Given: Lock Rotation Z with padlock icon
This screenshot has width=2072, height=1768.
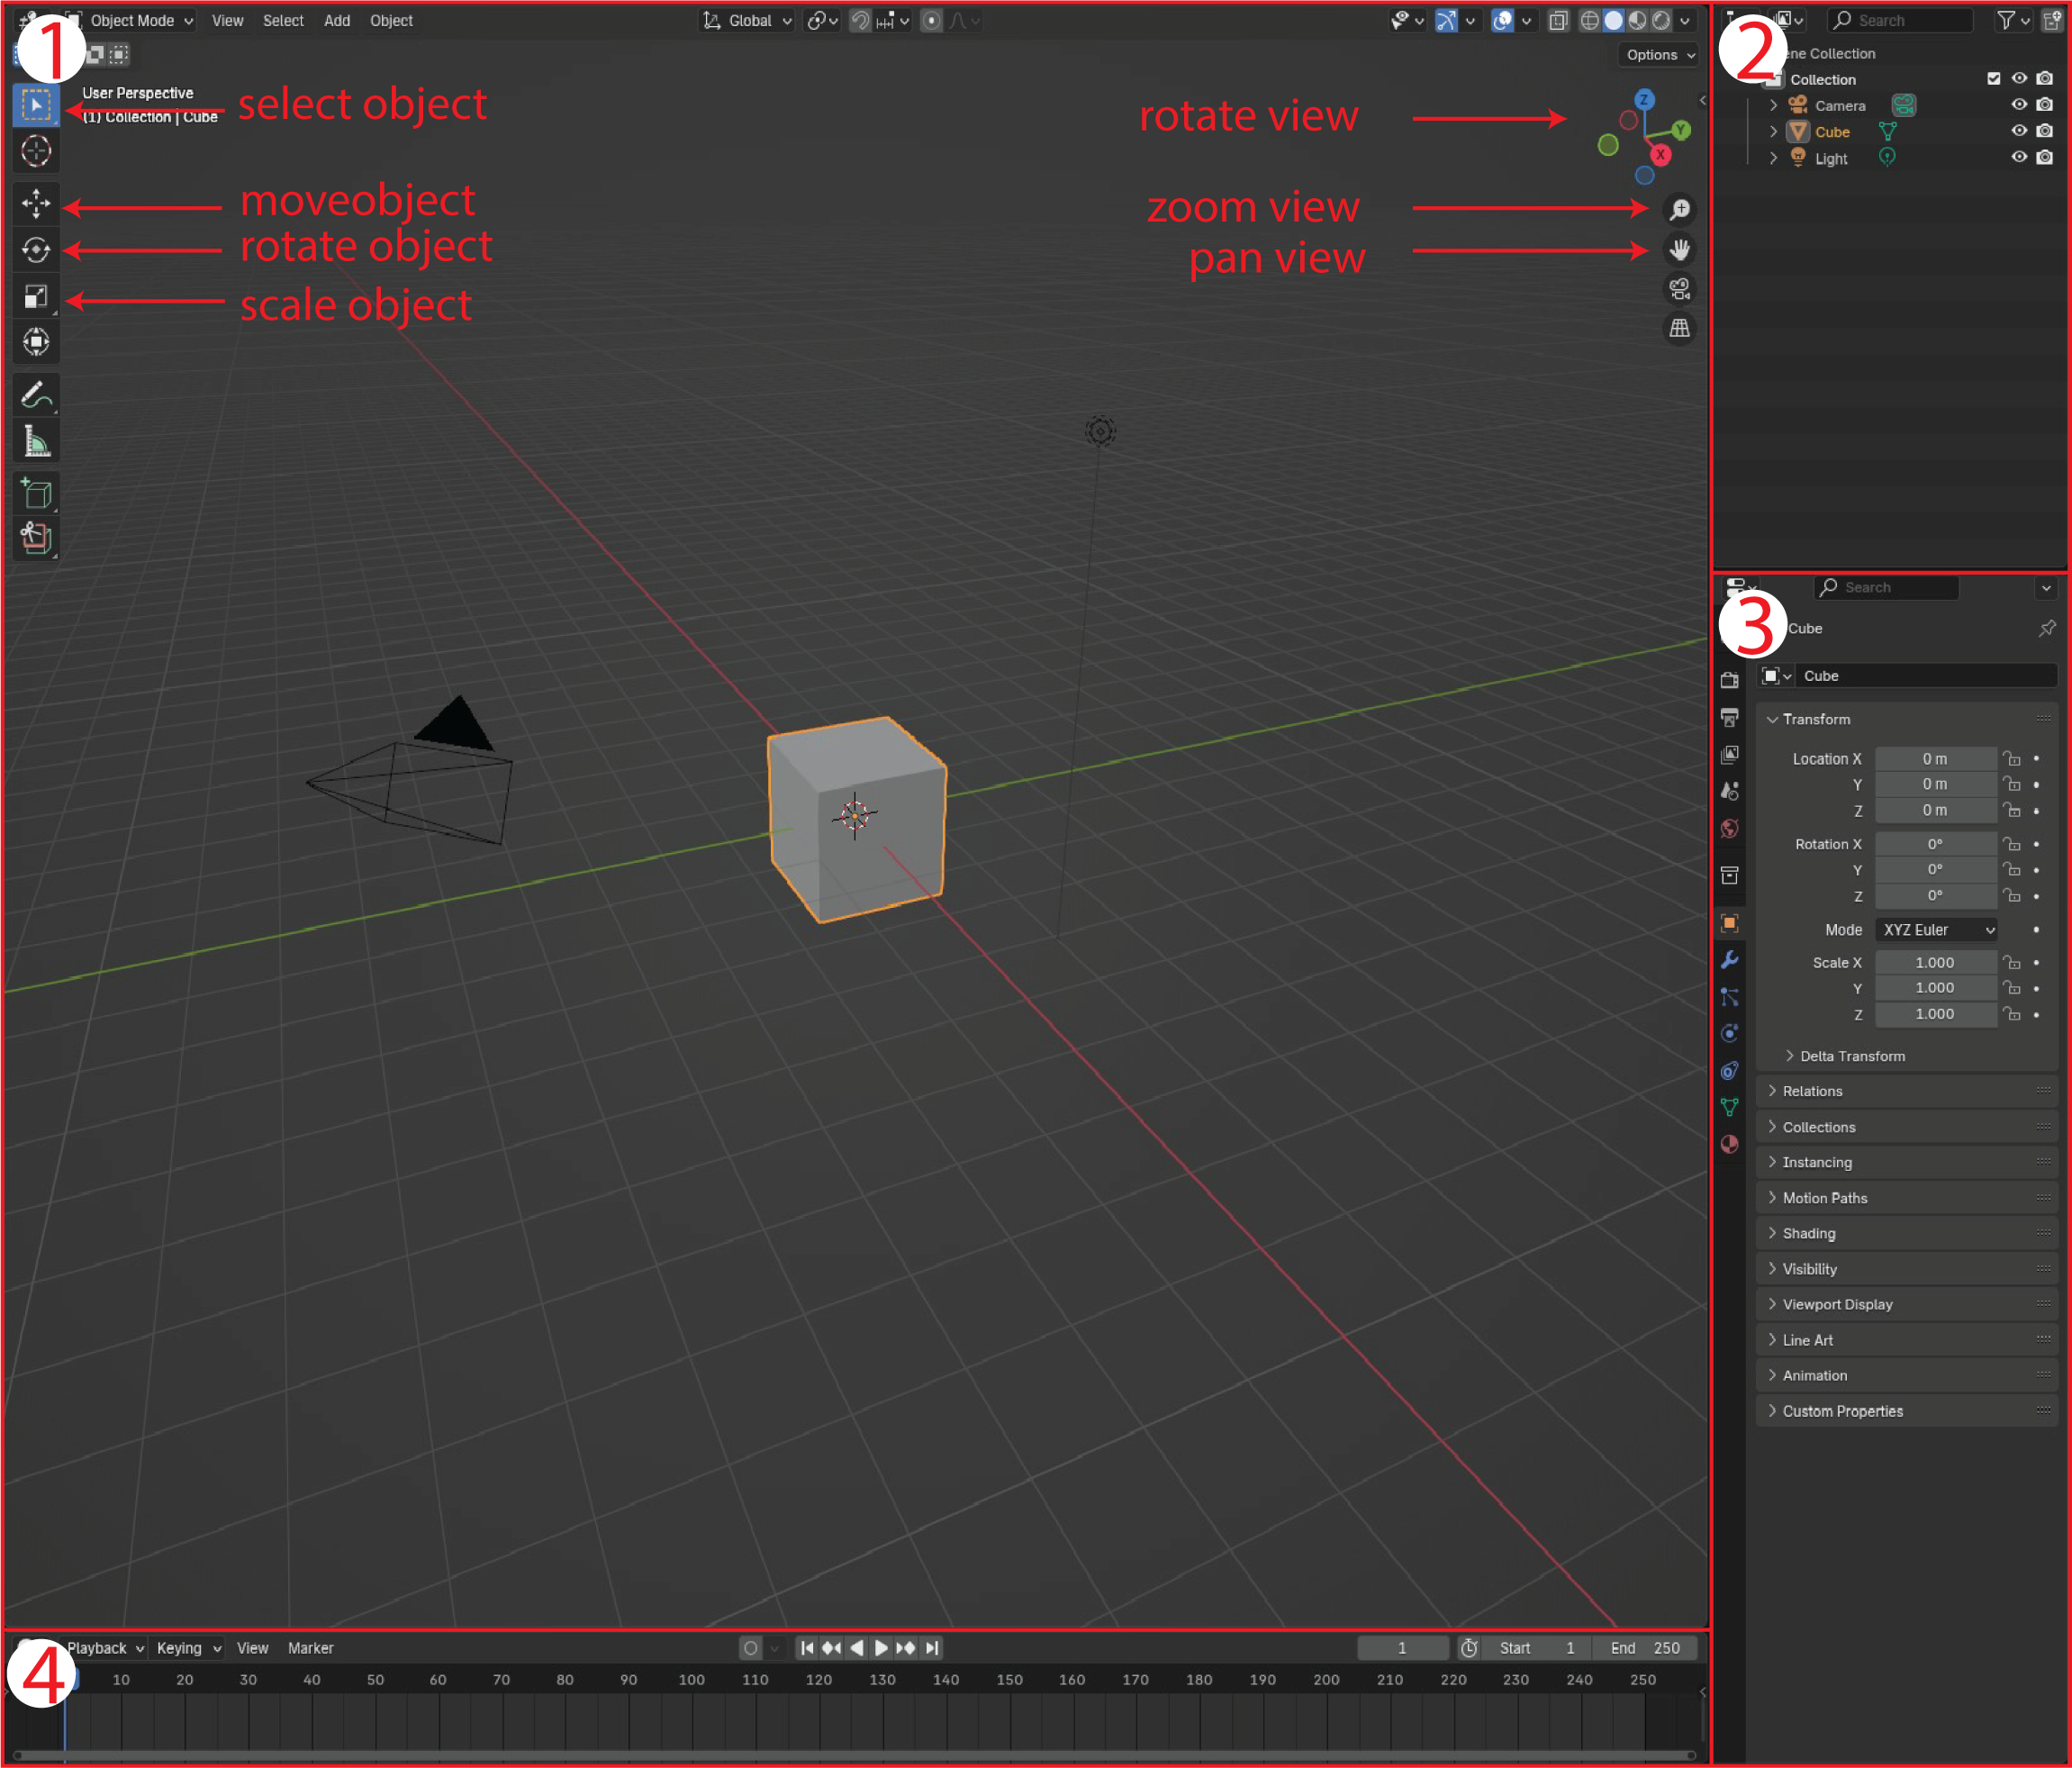Looking at the screenshot, I should click(2012, 896).
